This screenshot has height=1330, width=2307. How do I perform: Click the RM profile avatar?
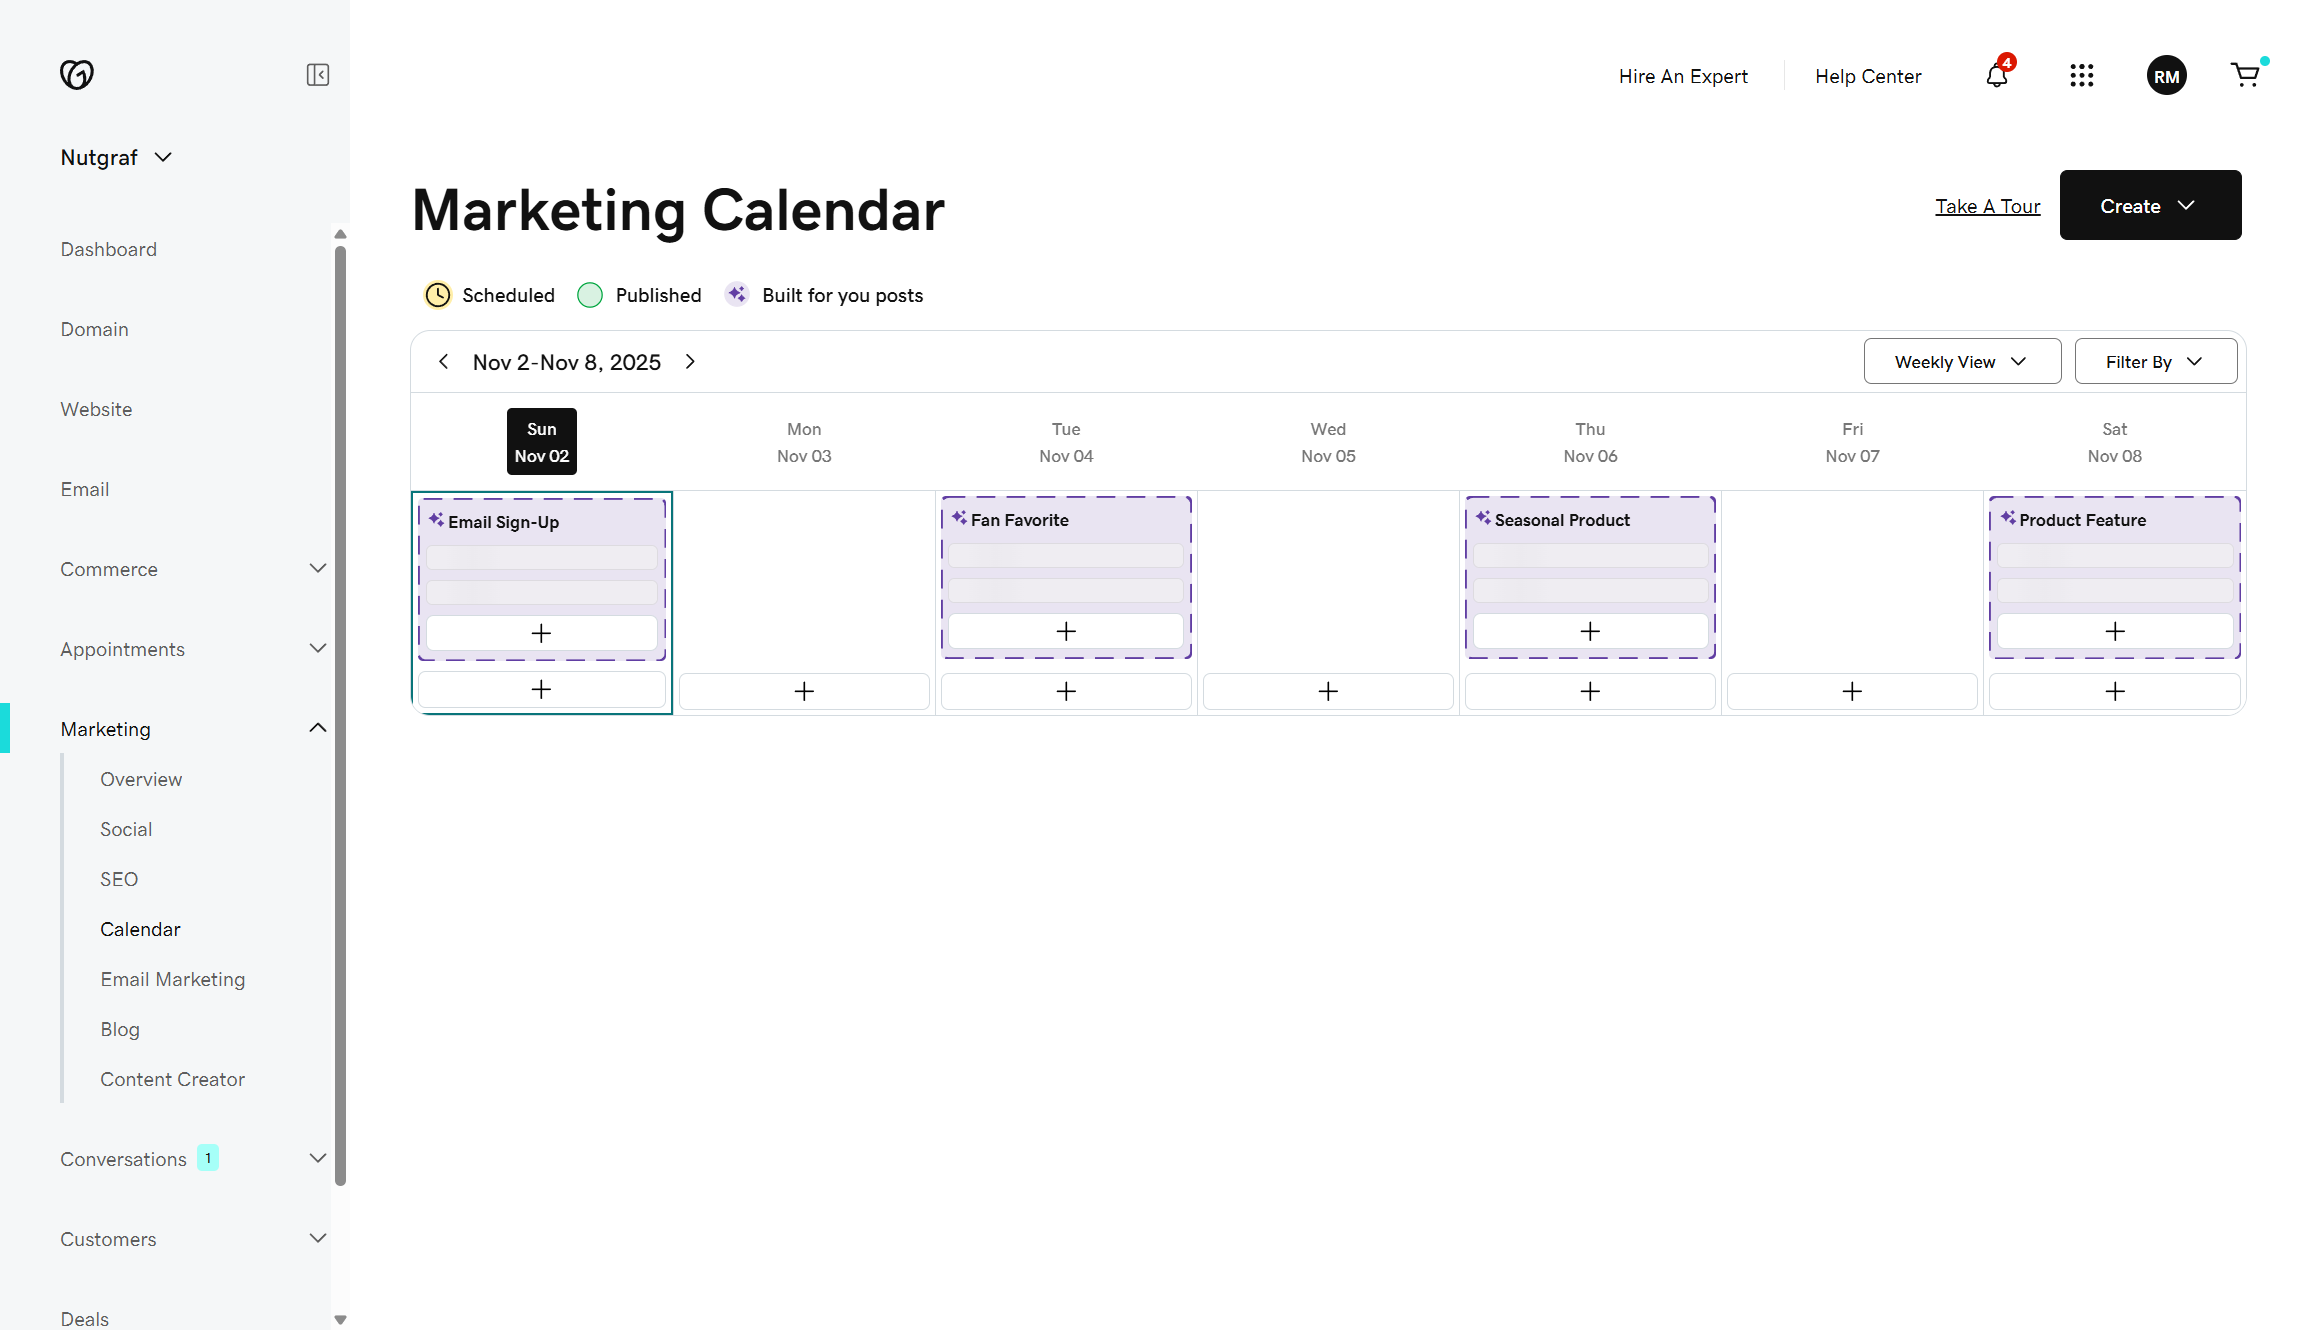2167,75
